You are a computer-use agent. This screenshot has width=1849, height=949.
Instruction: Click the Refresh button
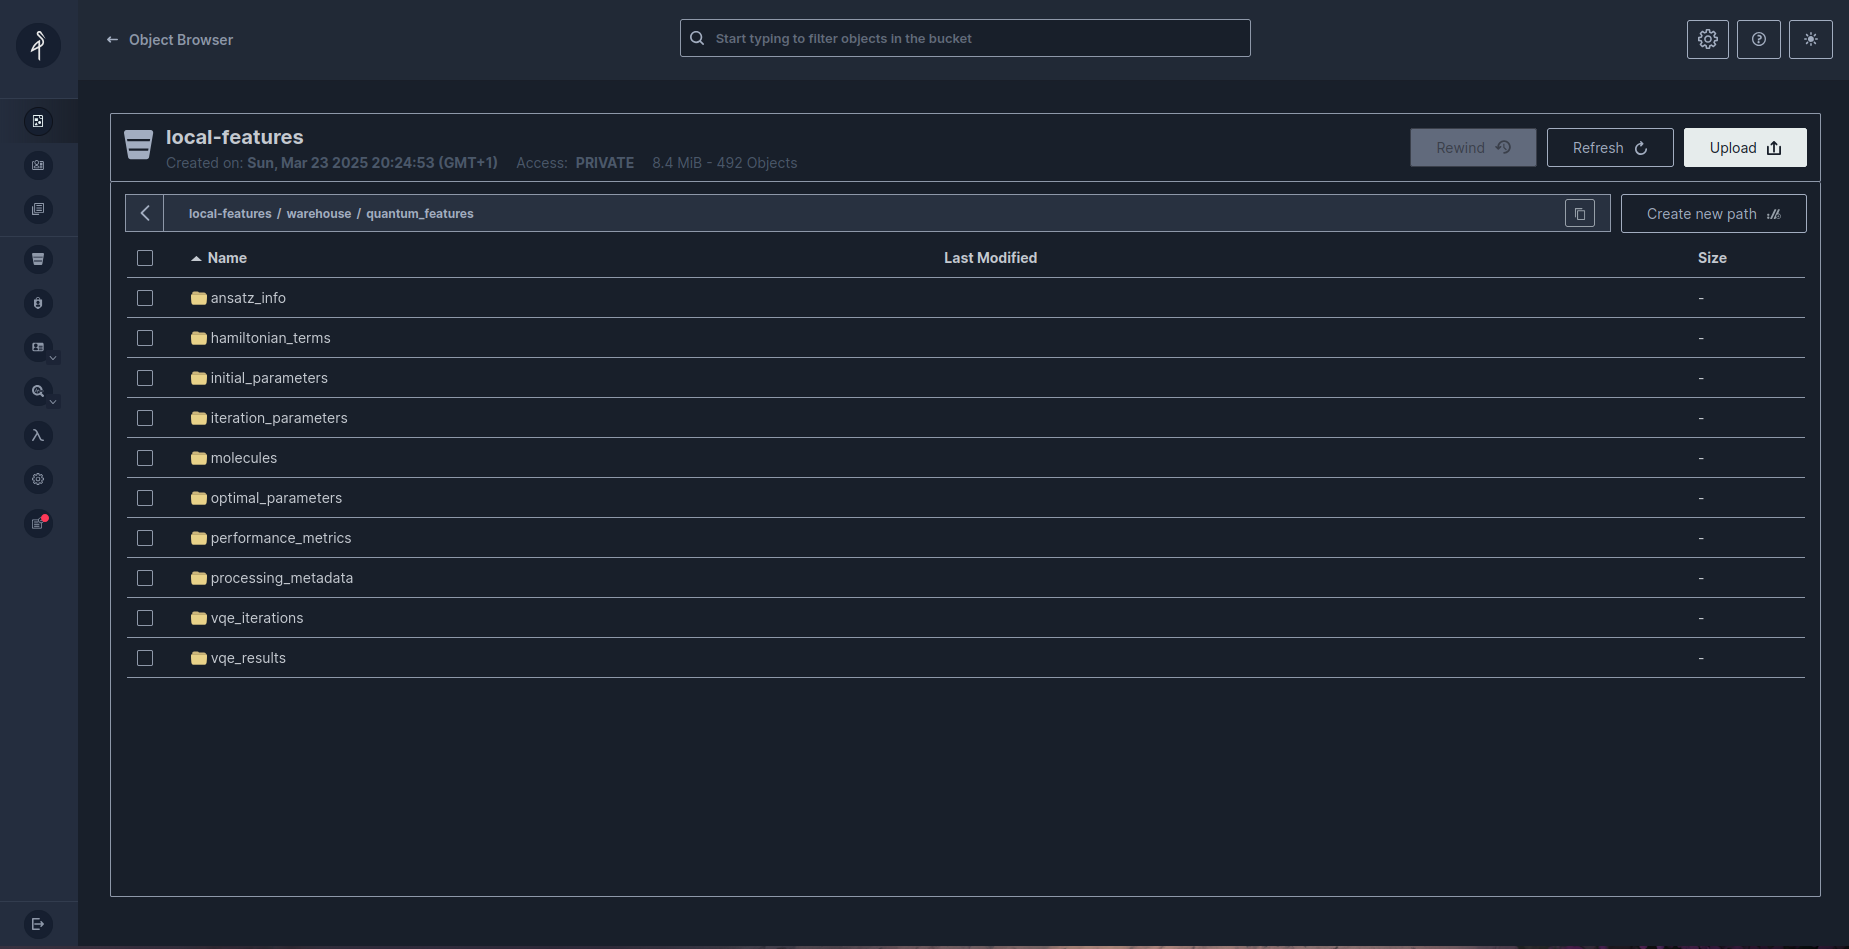1608,147
